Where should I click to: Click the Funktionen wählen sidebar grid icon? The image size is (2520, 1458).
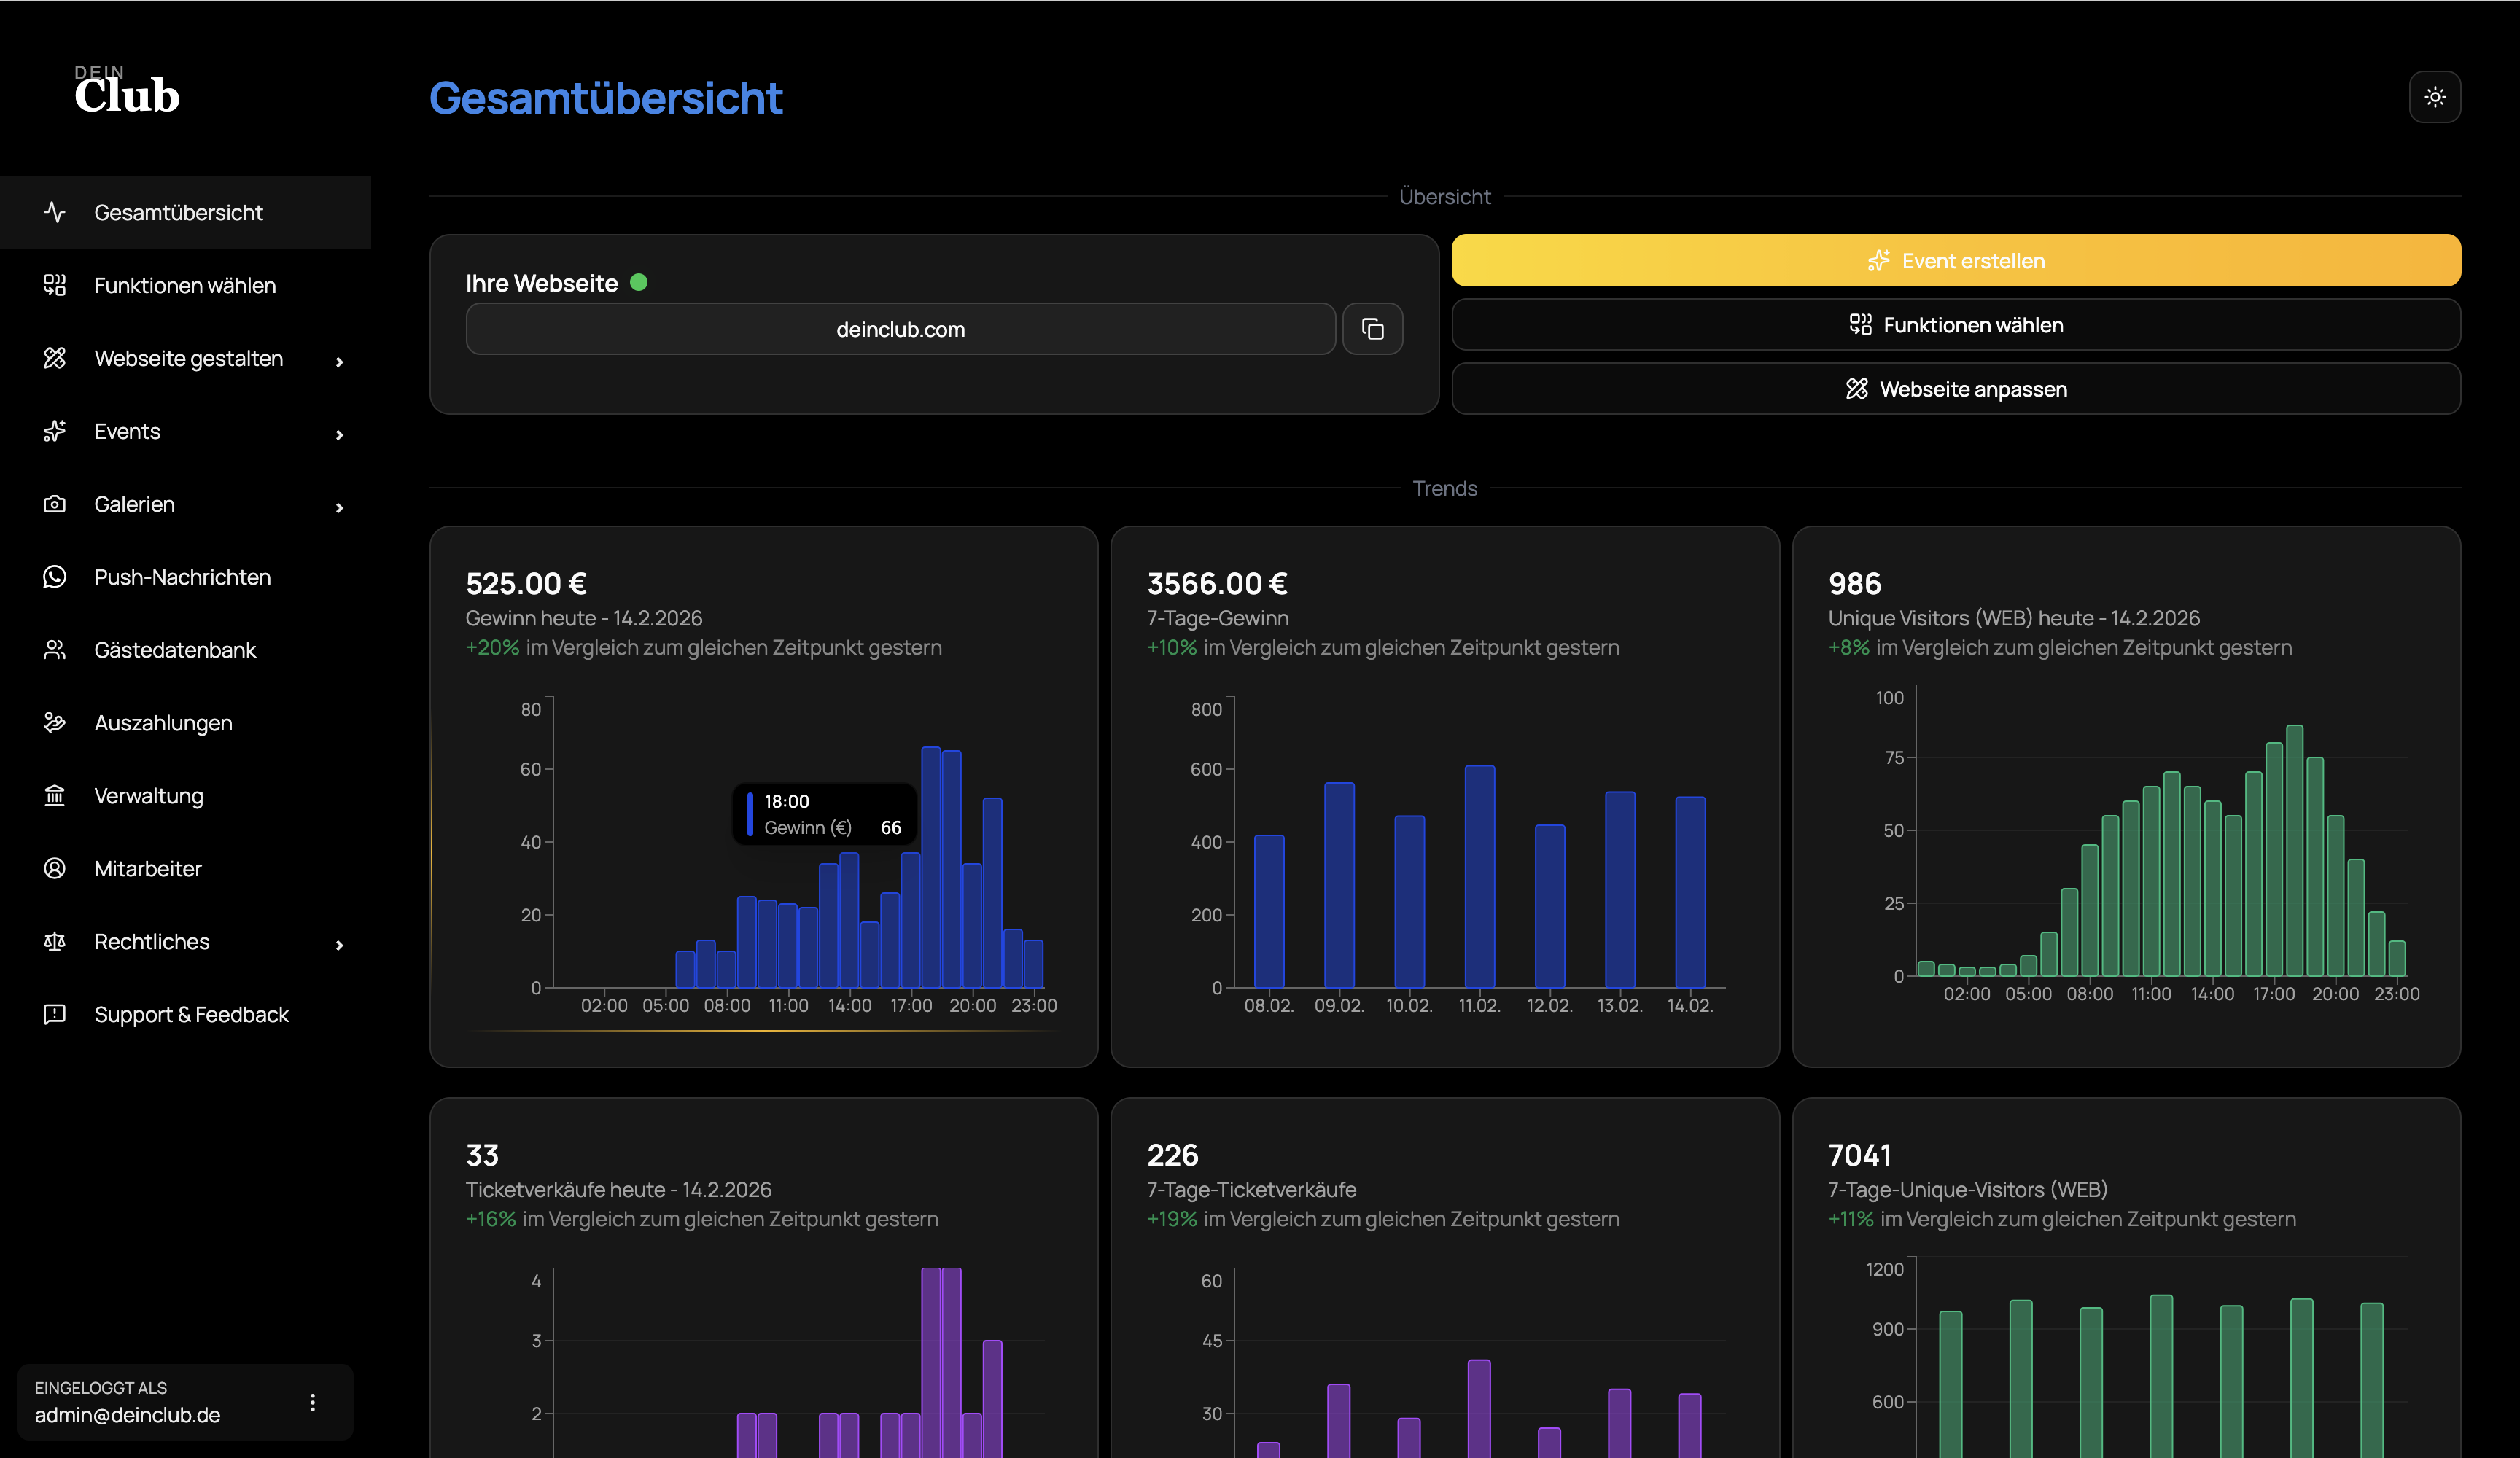[x=55, y=285]
